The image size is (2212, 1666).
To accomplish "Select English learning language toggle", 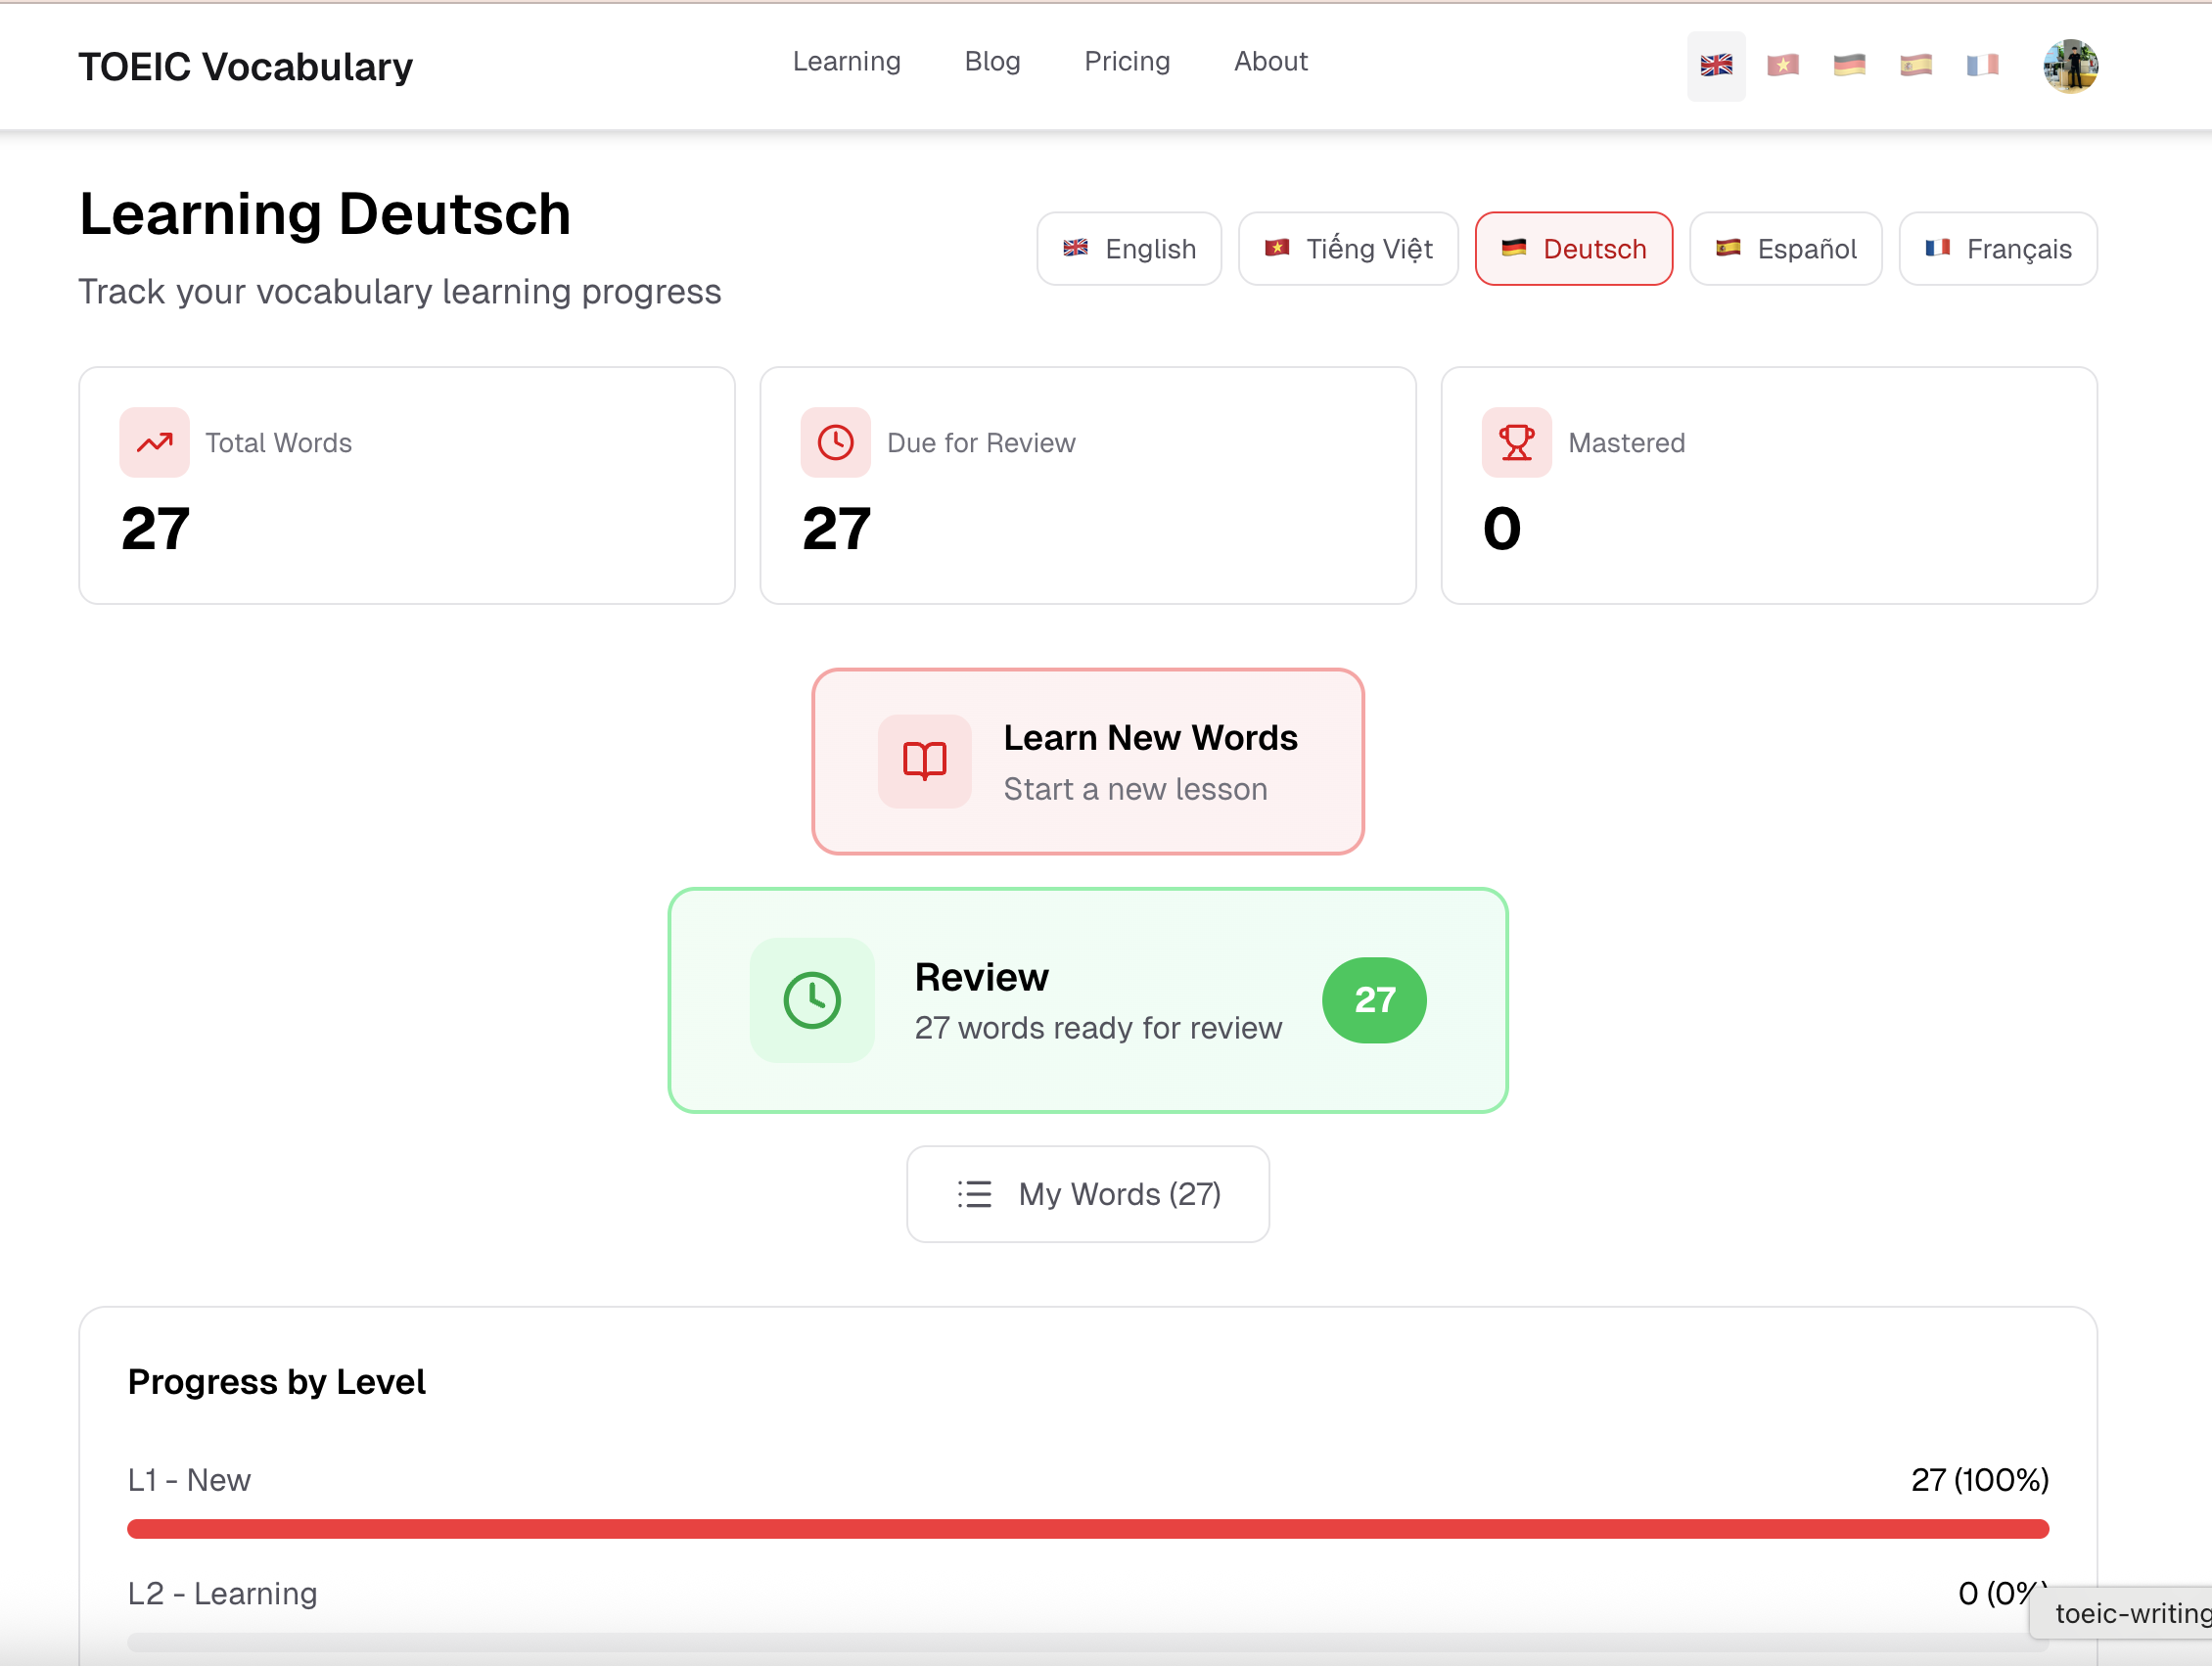I will click(x=1129, y=249).
